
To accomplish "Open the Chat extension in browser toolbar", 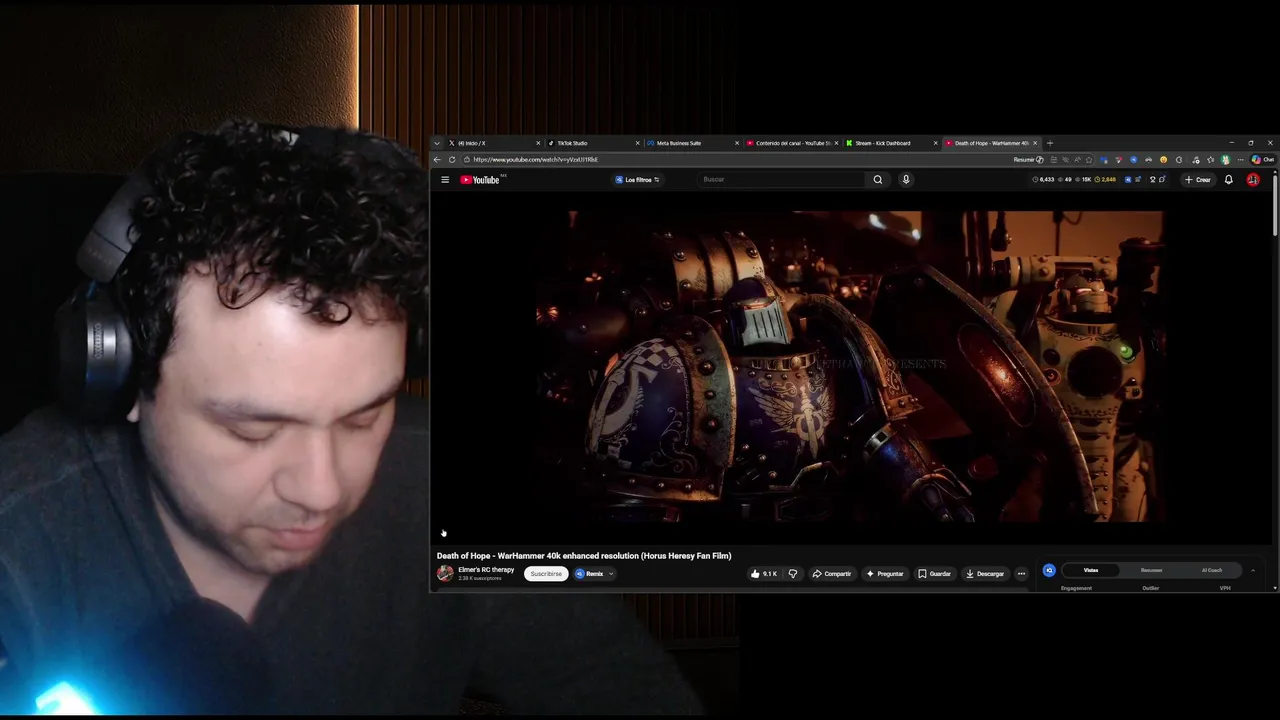I will (1263, 160).
